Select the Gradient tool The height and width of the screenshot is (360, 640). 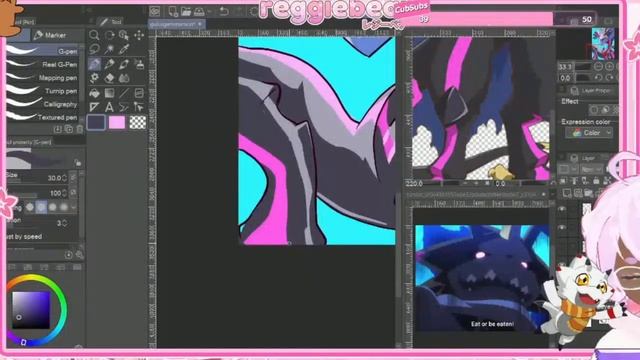[x=109, y=93]
